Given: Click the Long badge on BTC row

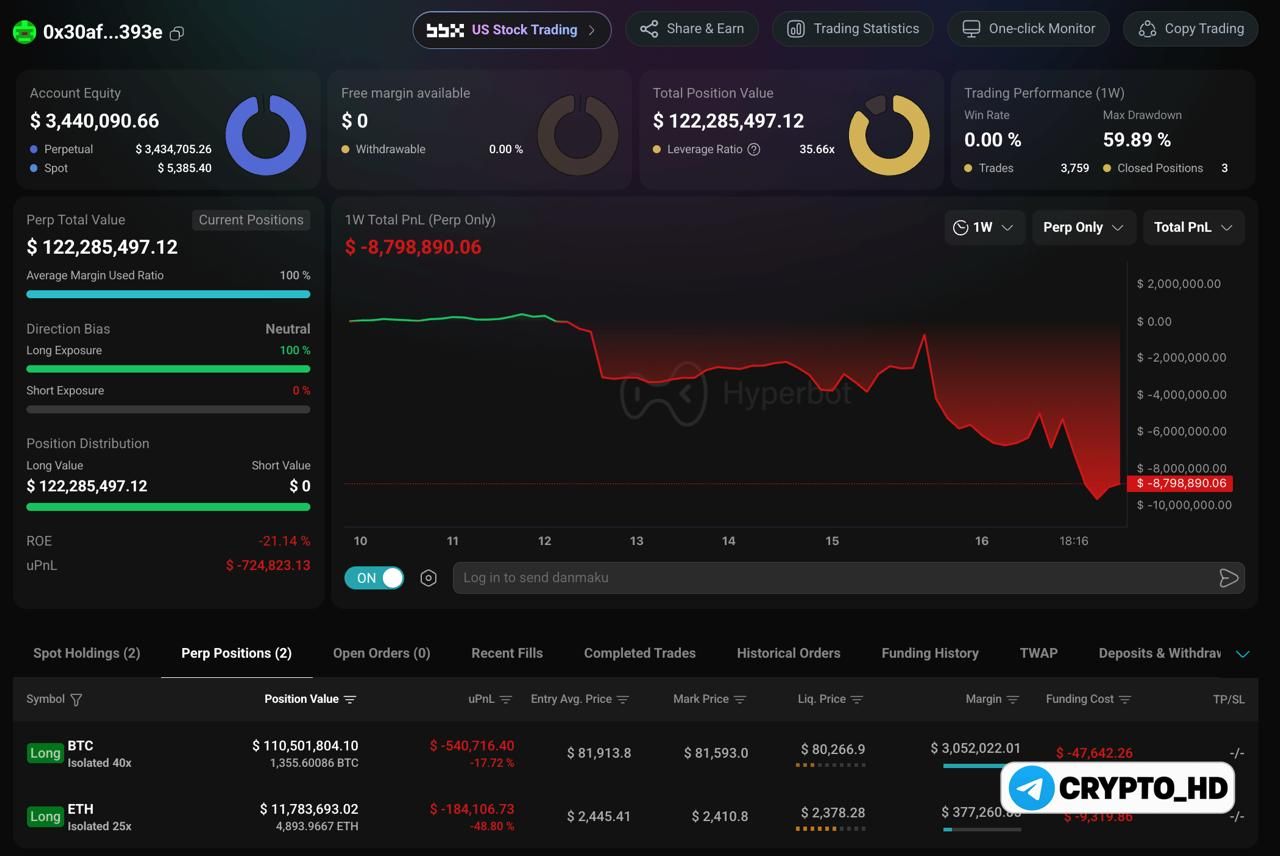Looking at the screenshot, I should point(45,753).
